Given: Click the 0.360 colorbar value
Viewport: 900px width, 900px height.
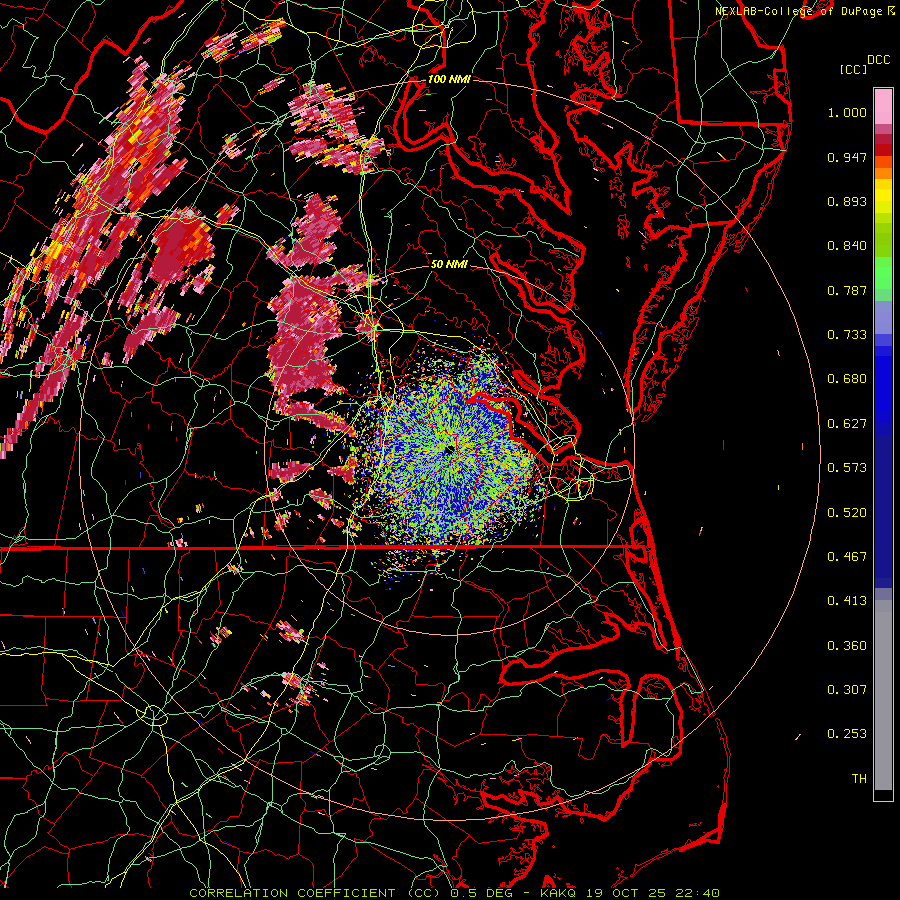Looking at the screenshot, I should (847, 646).
